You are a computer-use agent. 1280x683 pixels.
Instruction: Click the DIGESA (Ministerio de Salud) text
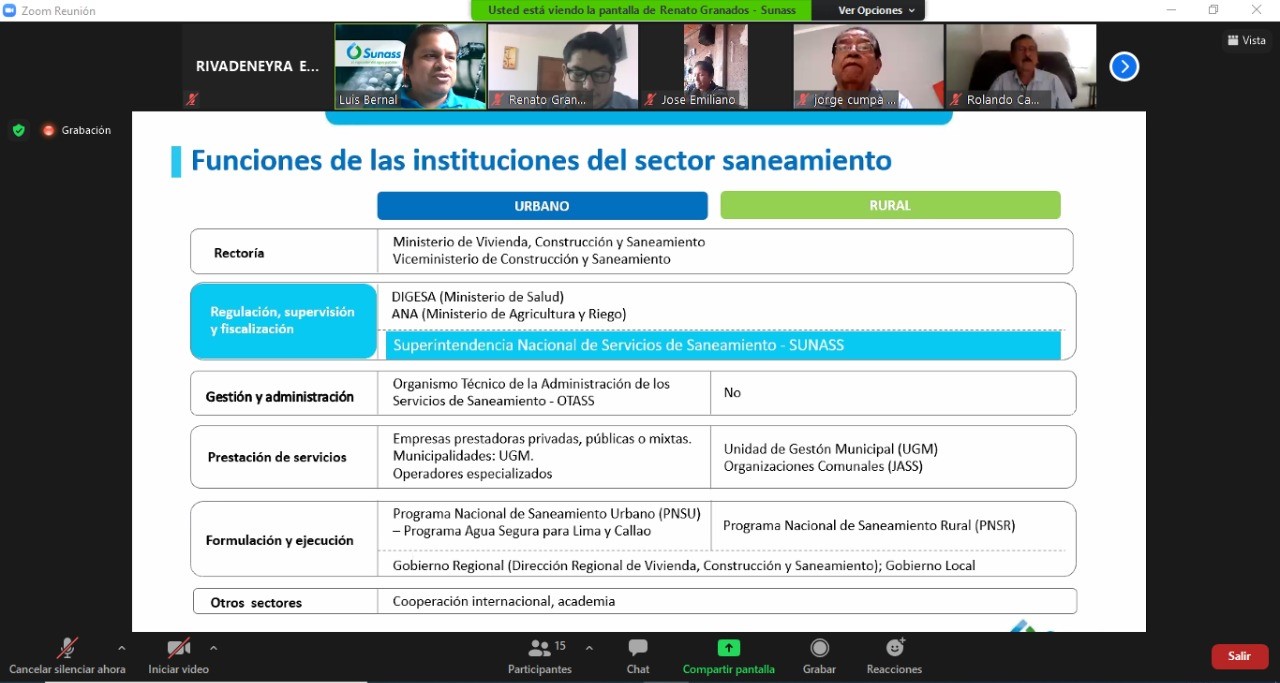coord(478,296)
